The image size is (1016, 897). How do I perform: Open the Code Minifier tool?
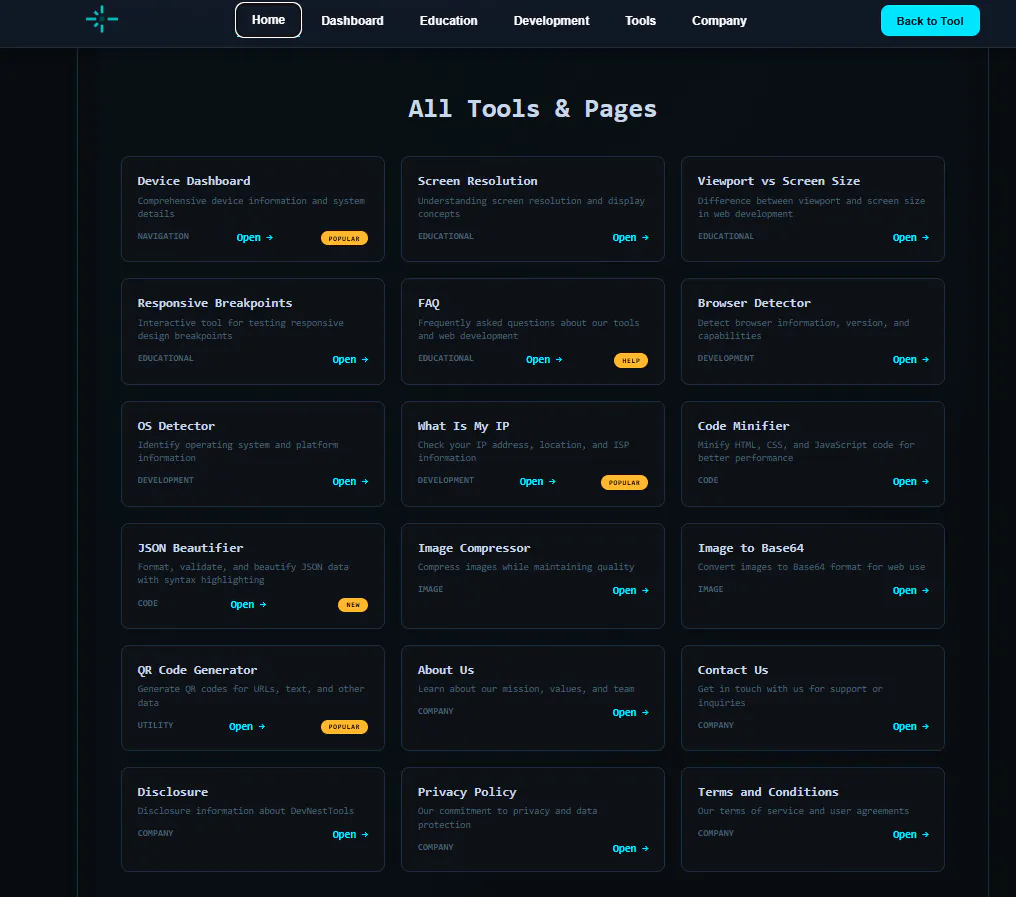910,482
